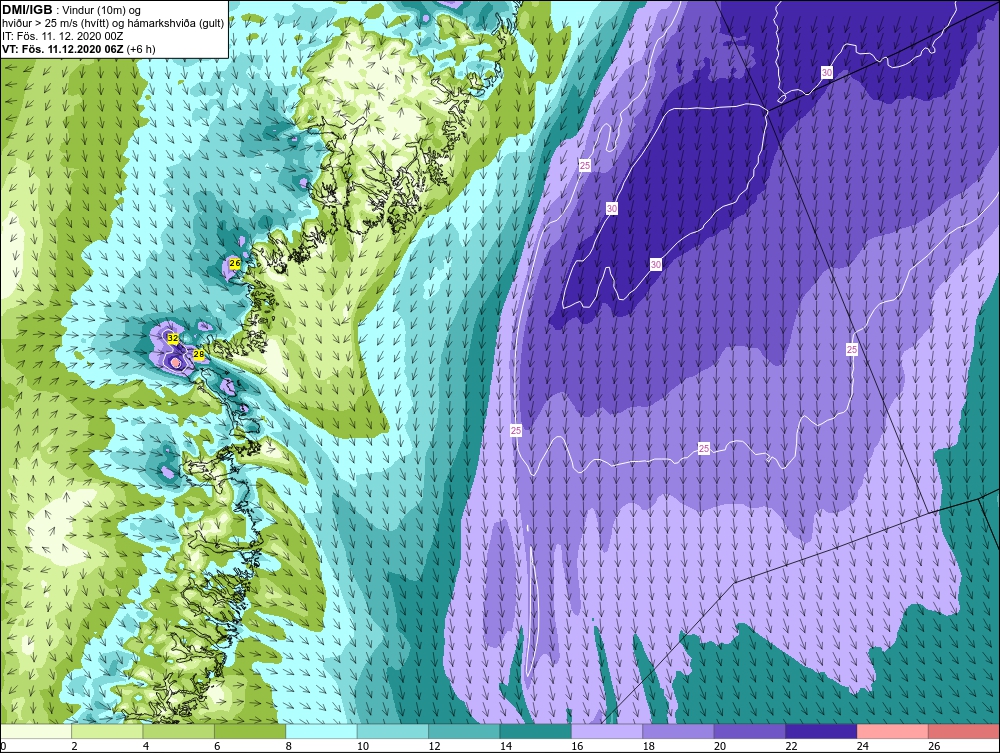Pick the salmon legend swatch above 26 m/s
This screenshot has height=753, width=1000.
pos(964,731)
